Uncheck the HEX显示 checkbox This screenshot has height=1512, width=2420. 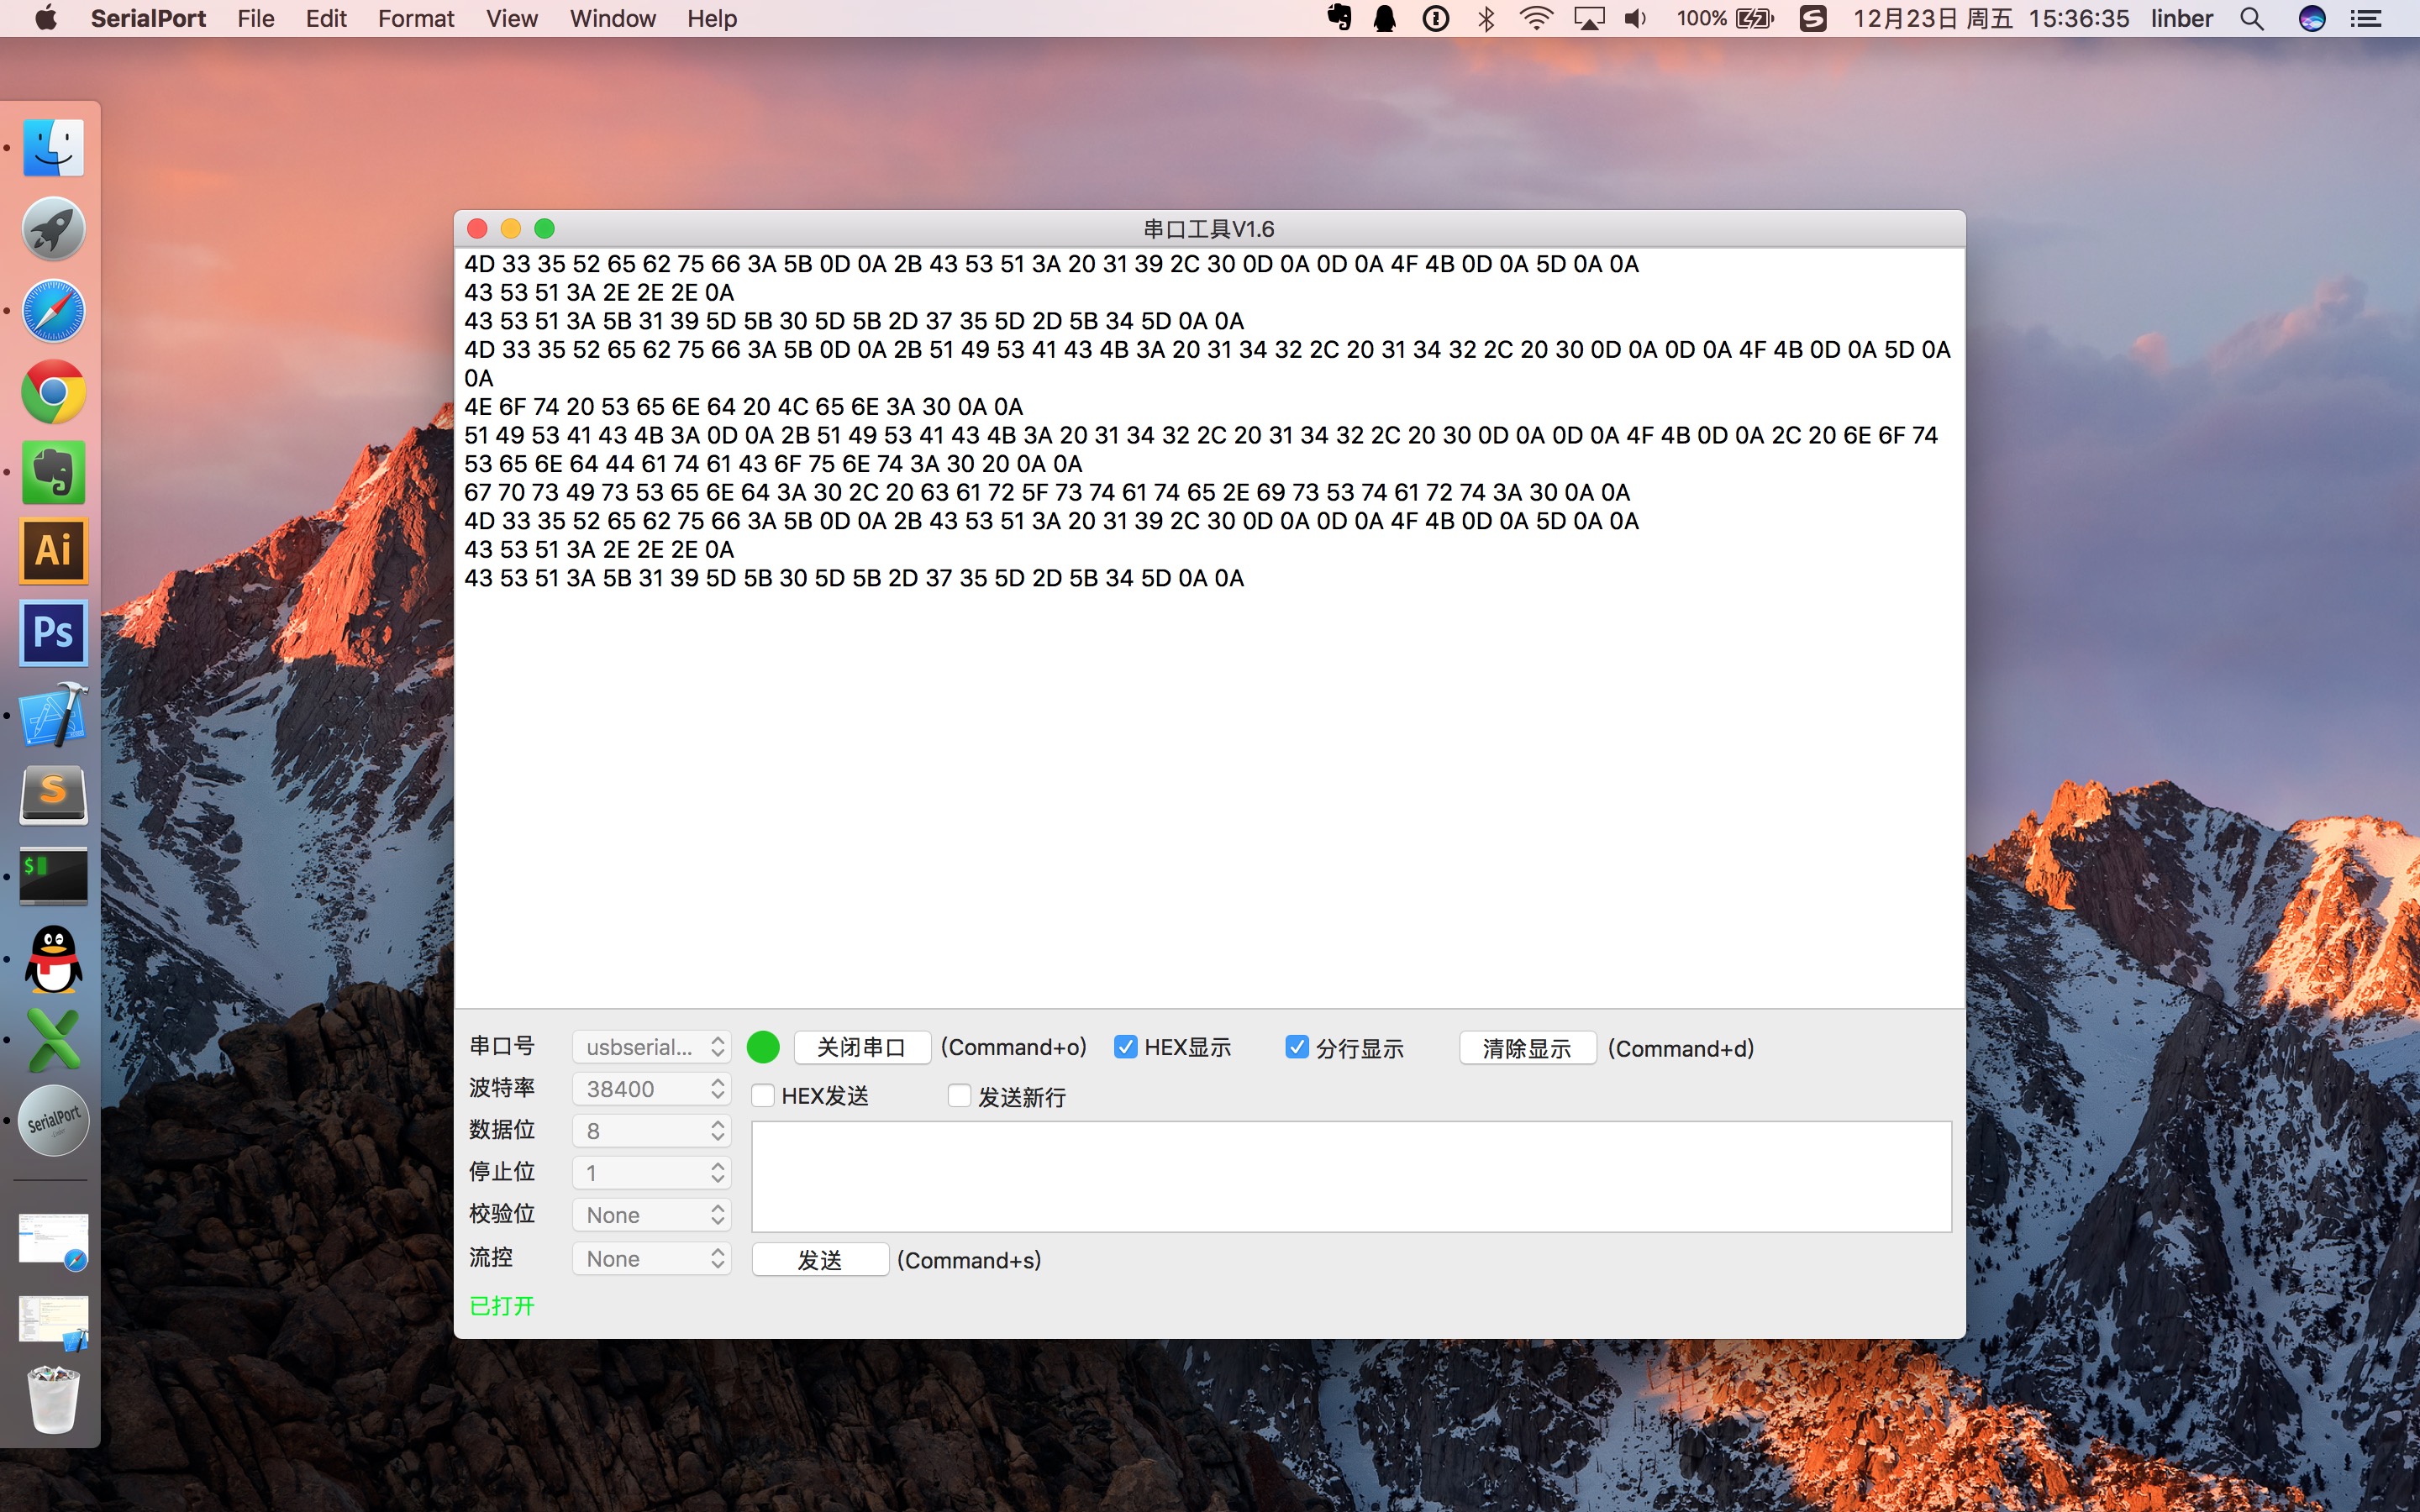[x=1125, y=1047]
